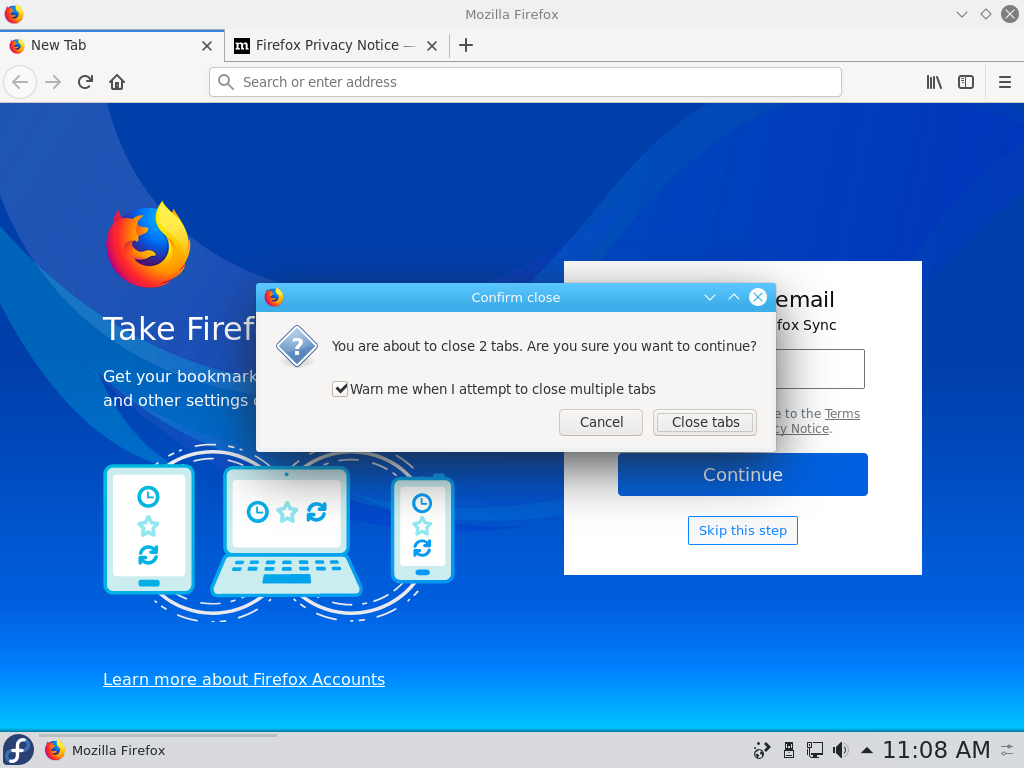1024x768 pixels.
Task: Click the question mark icon in dialog
Action: 297,346
